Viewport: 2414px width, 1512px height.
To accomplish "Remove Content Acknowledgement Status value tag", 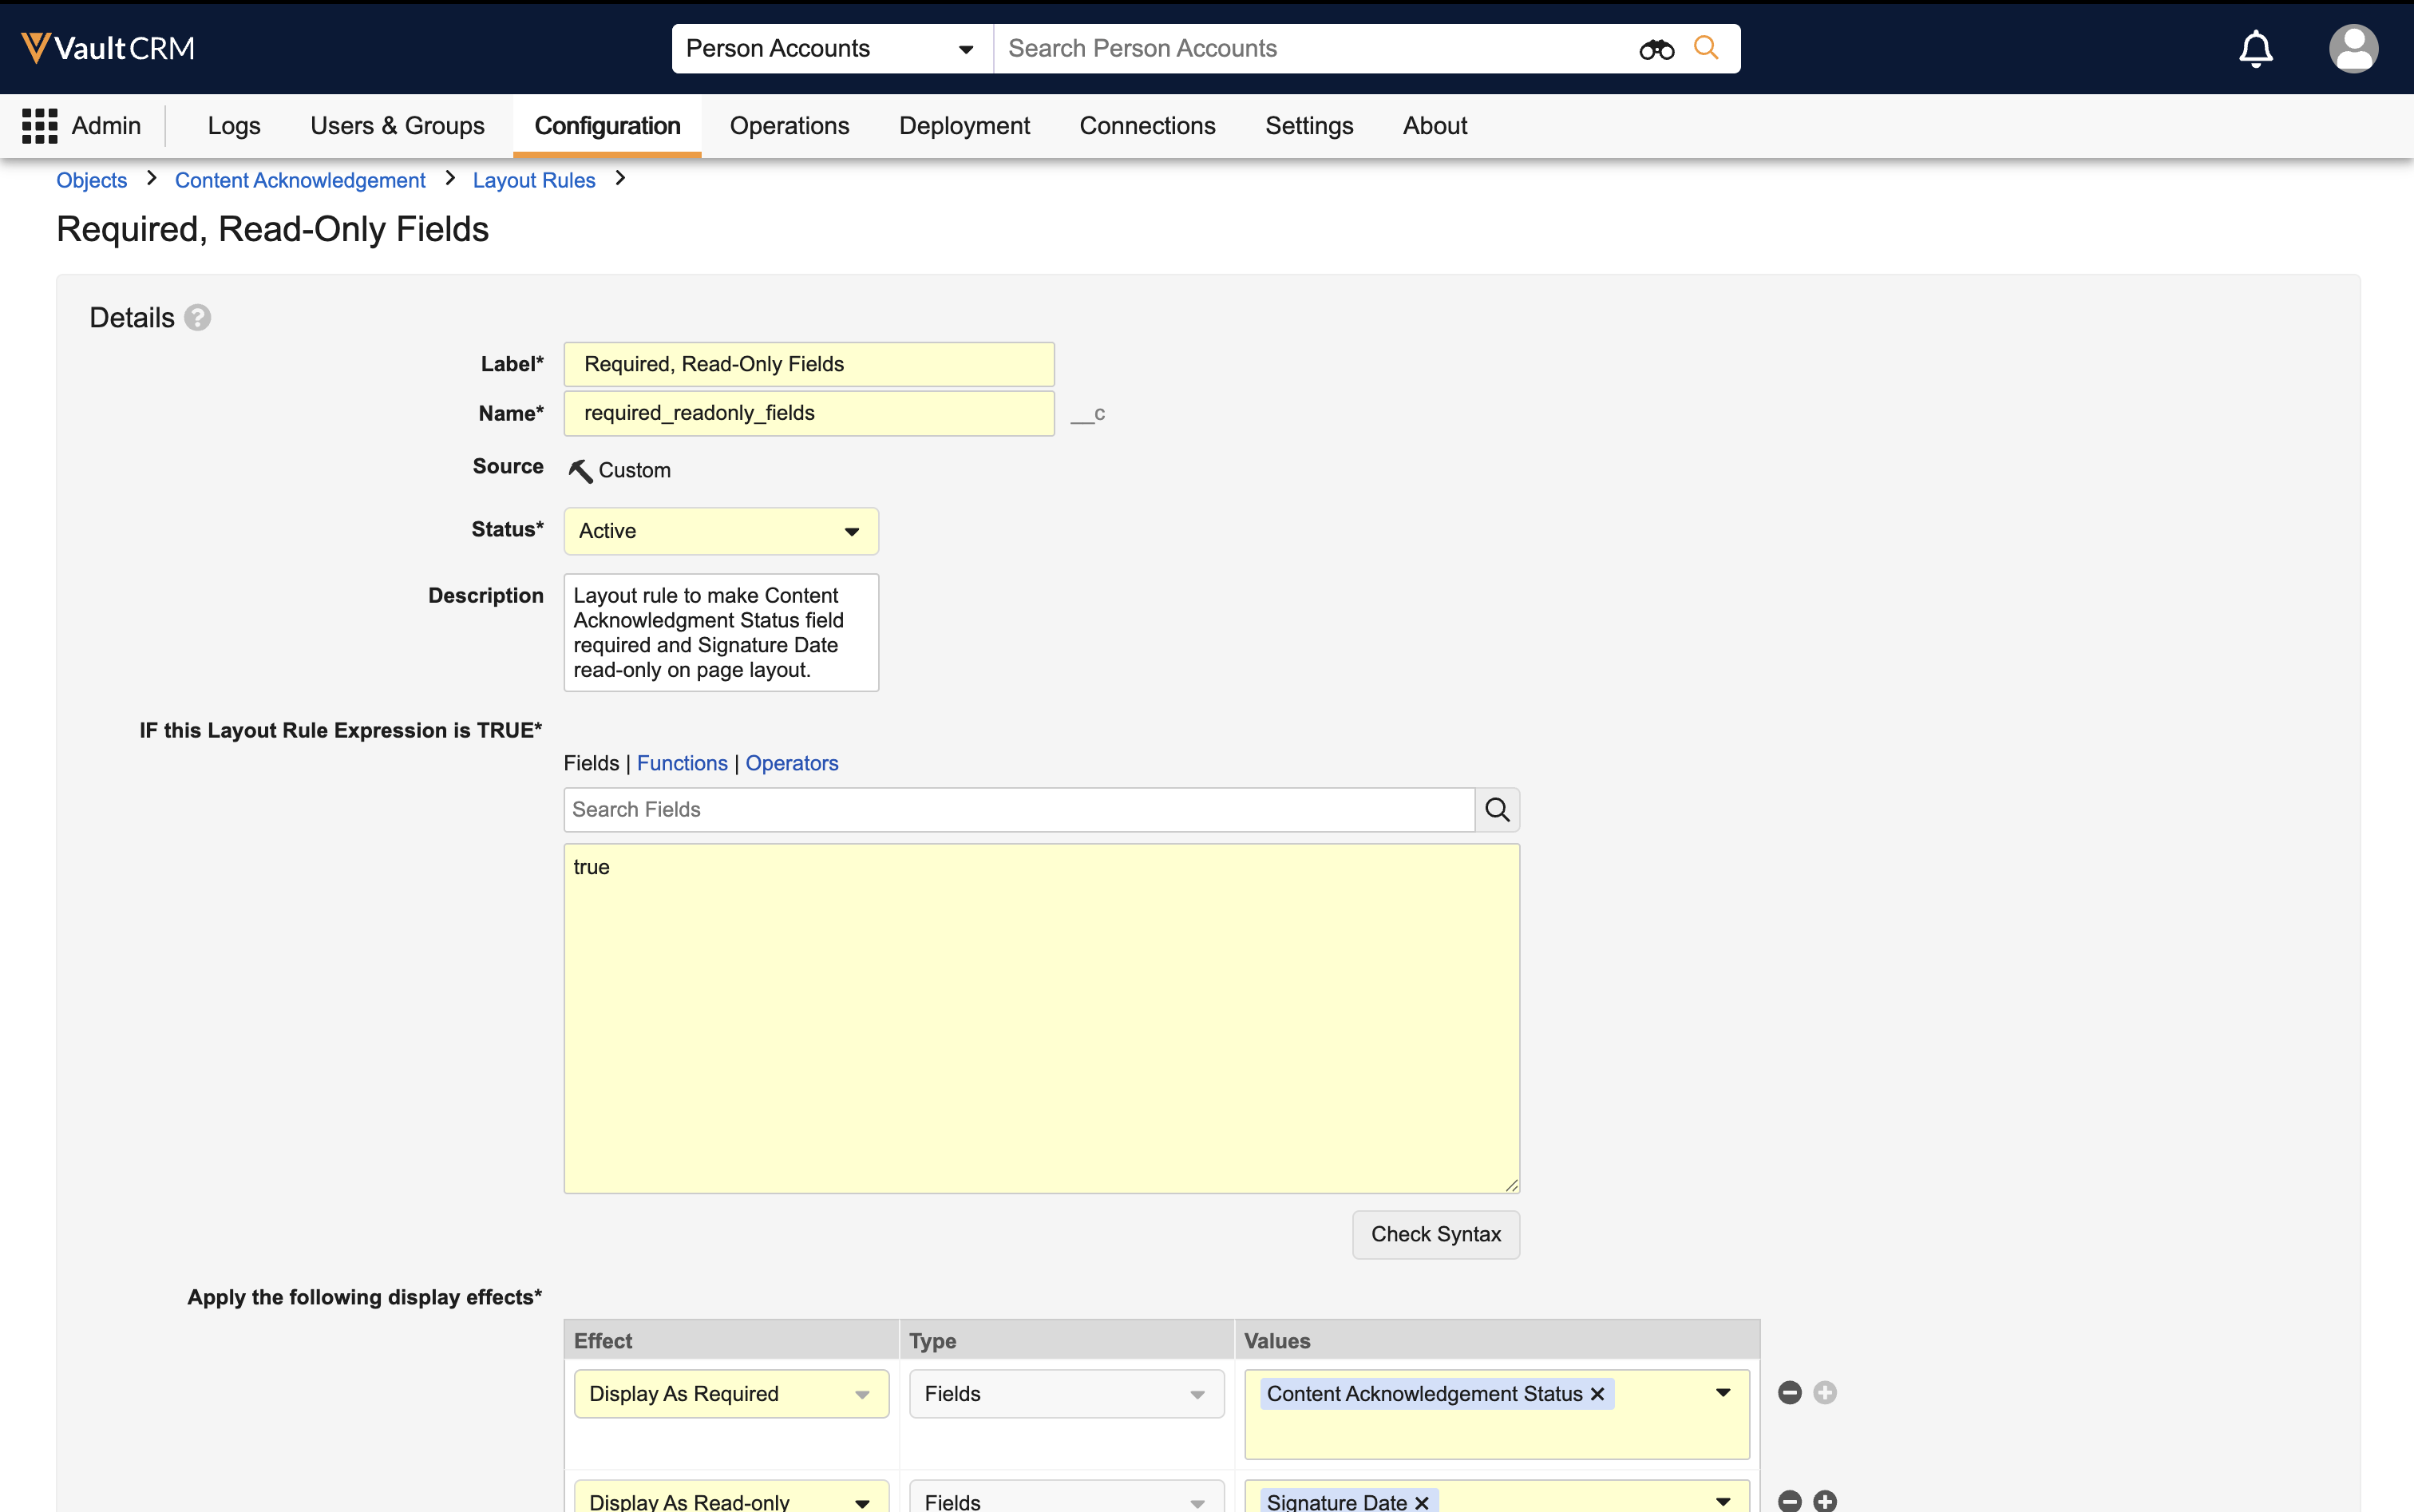I will [x=1597, y=1394].
